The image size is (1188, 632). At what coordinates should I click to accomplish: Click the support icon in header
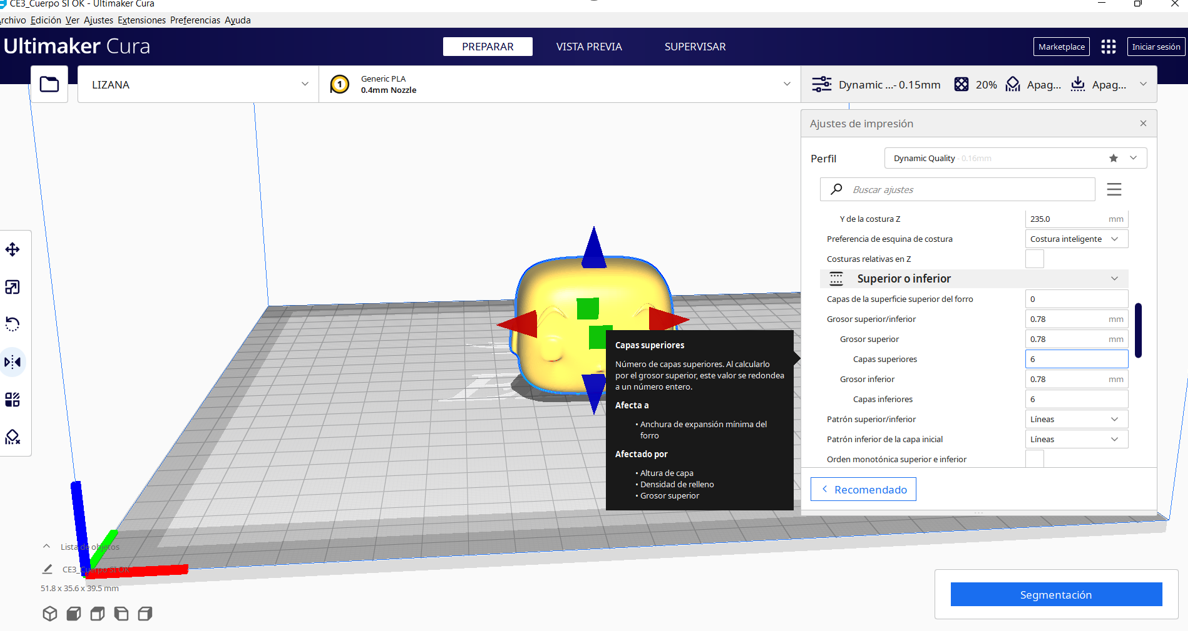[1013, 84]
